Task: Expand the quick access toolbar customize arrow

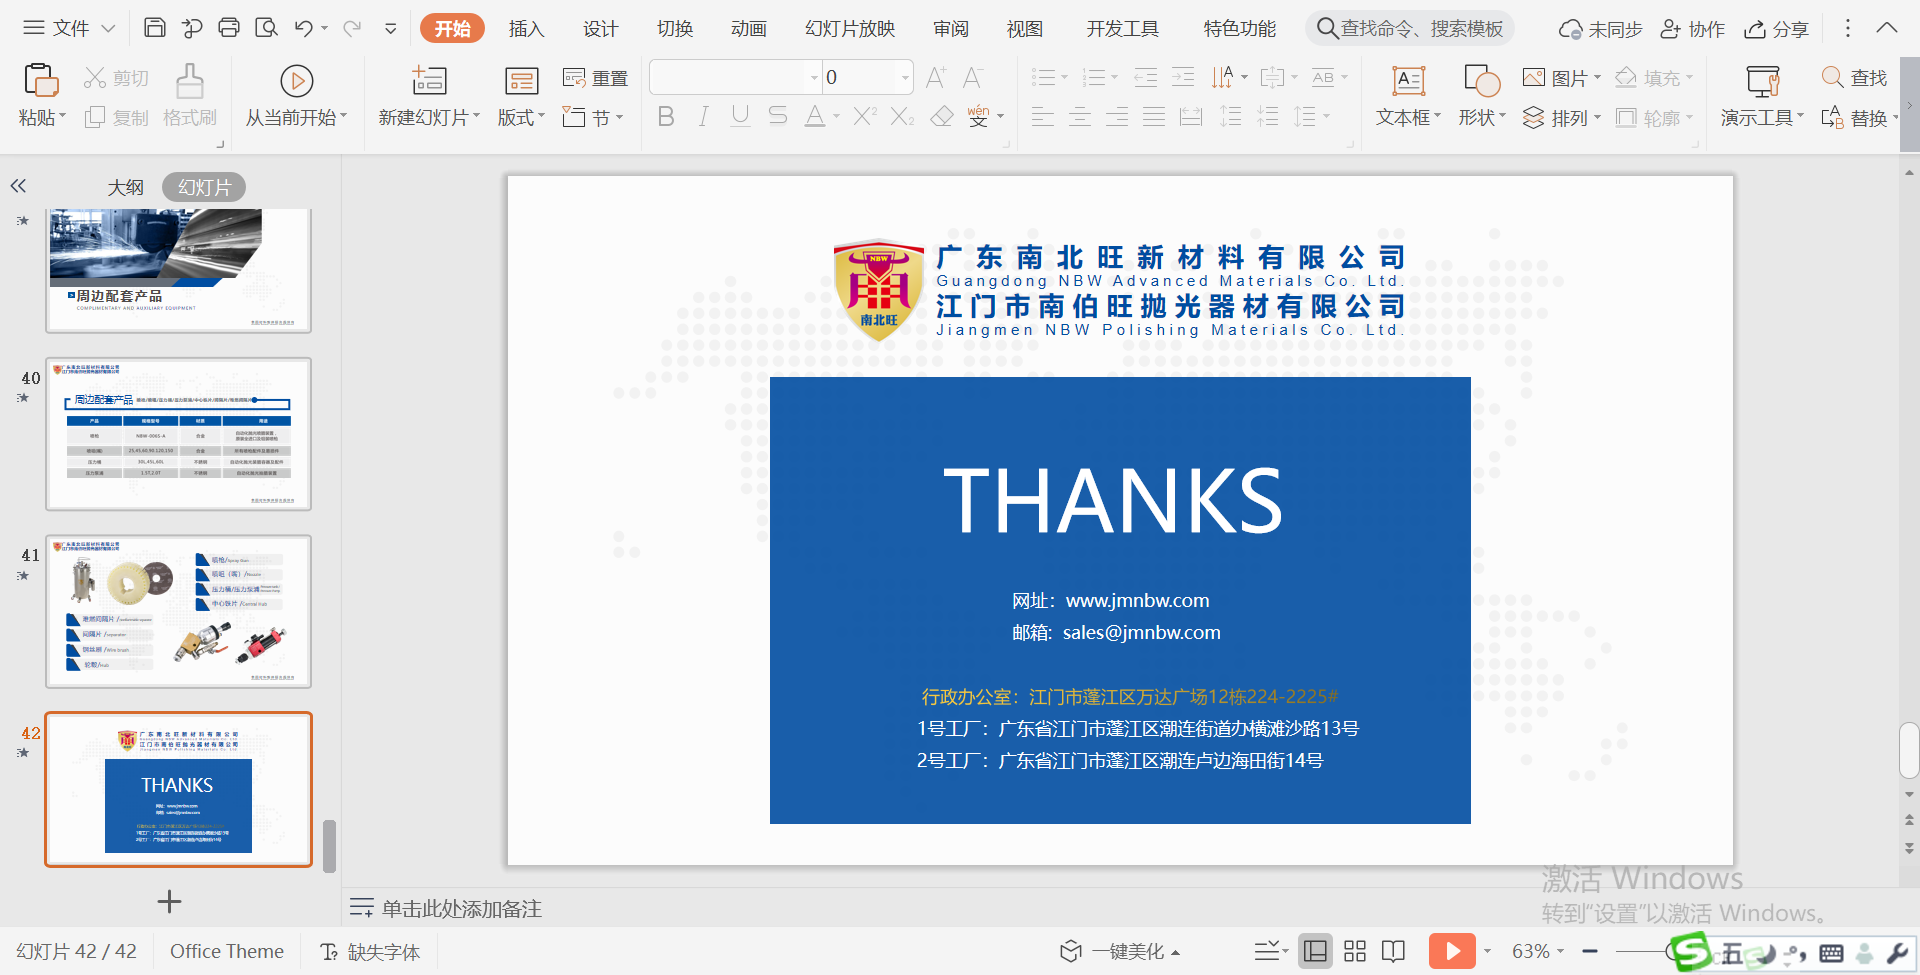Action: pos(390,29)
